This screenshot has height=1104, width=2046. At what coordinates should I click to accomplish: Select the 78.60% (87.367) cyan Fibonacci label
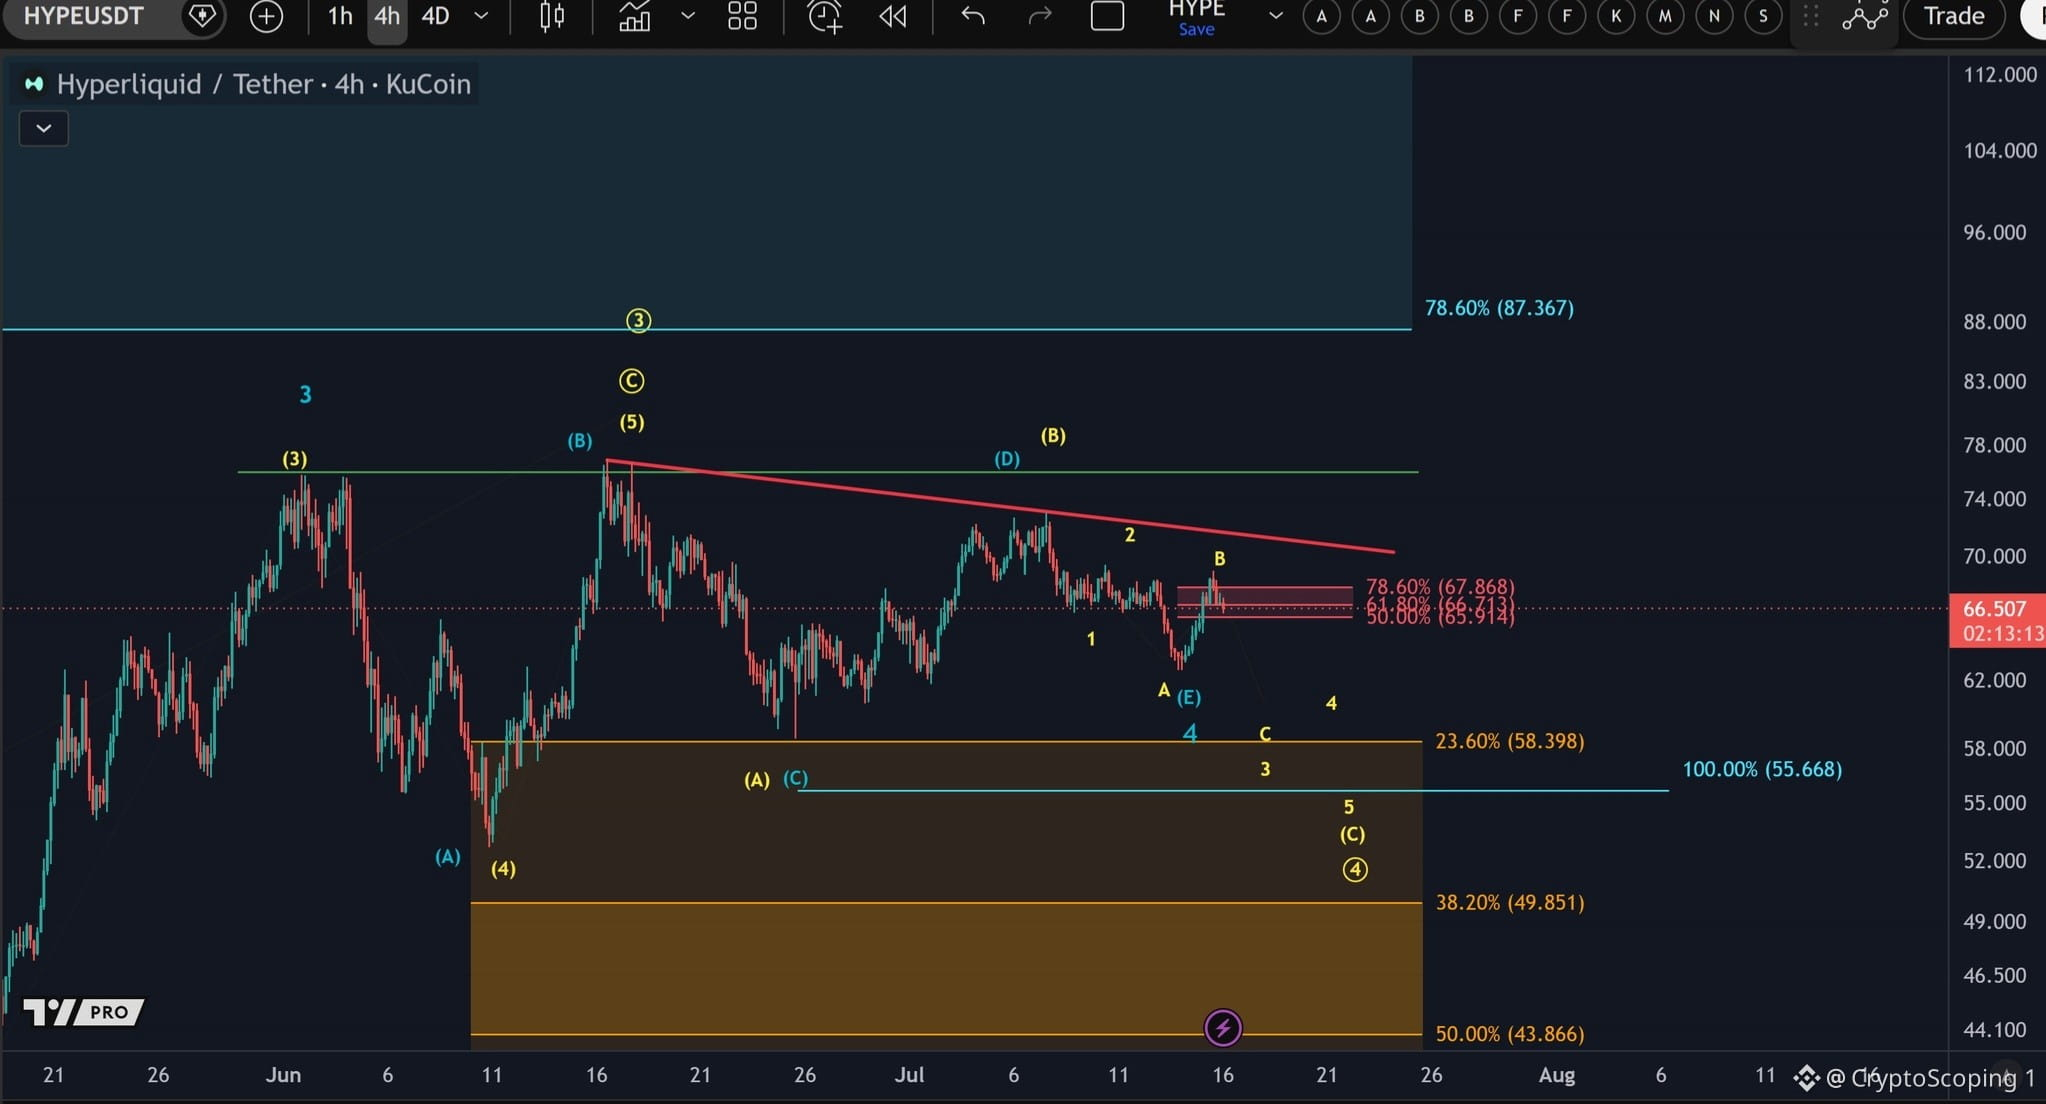tap(1499, 308)
